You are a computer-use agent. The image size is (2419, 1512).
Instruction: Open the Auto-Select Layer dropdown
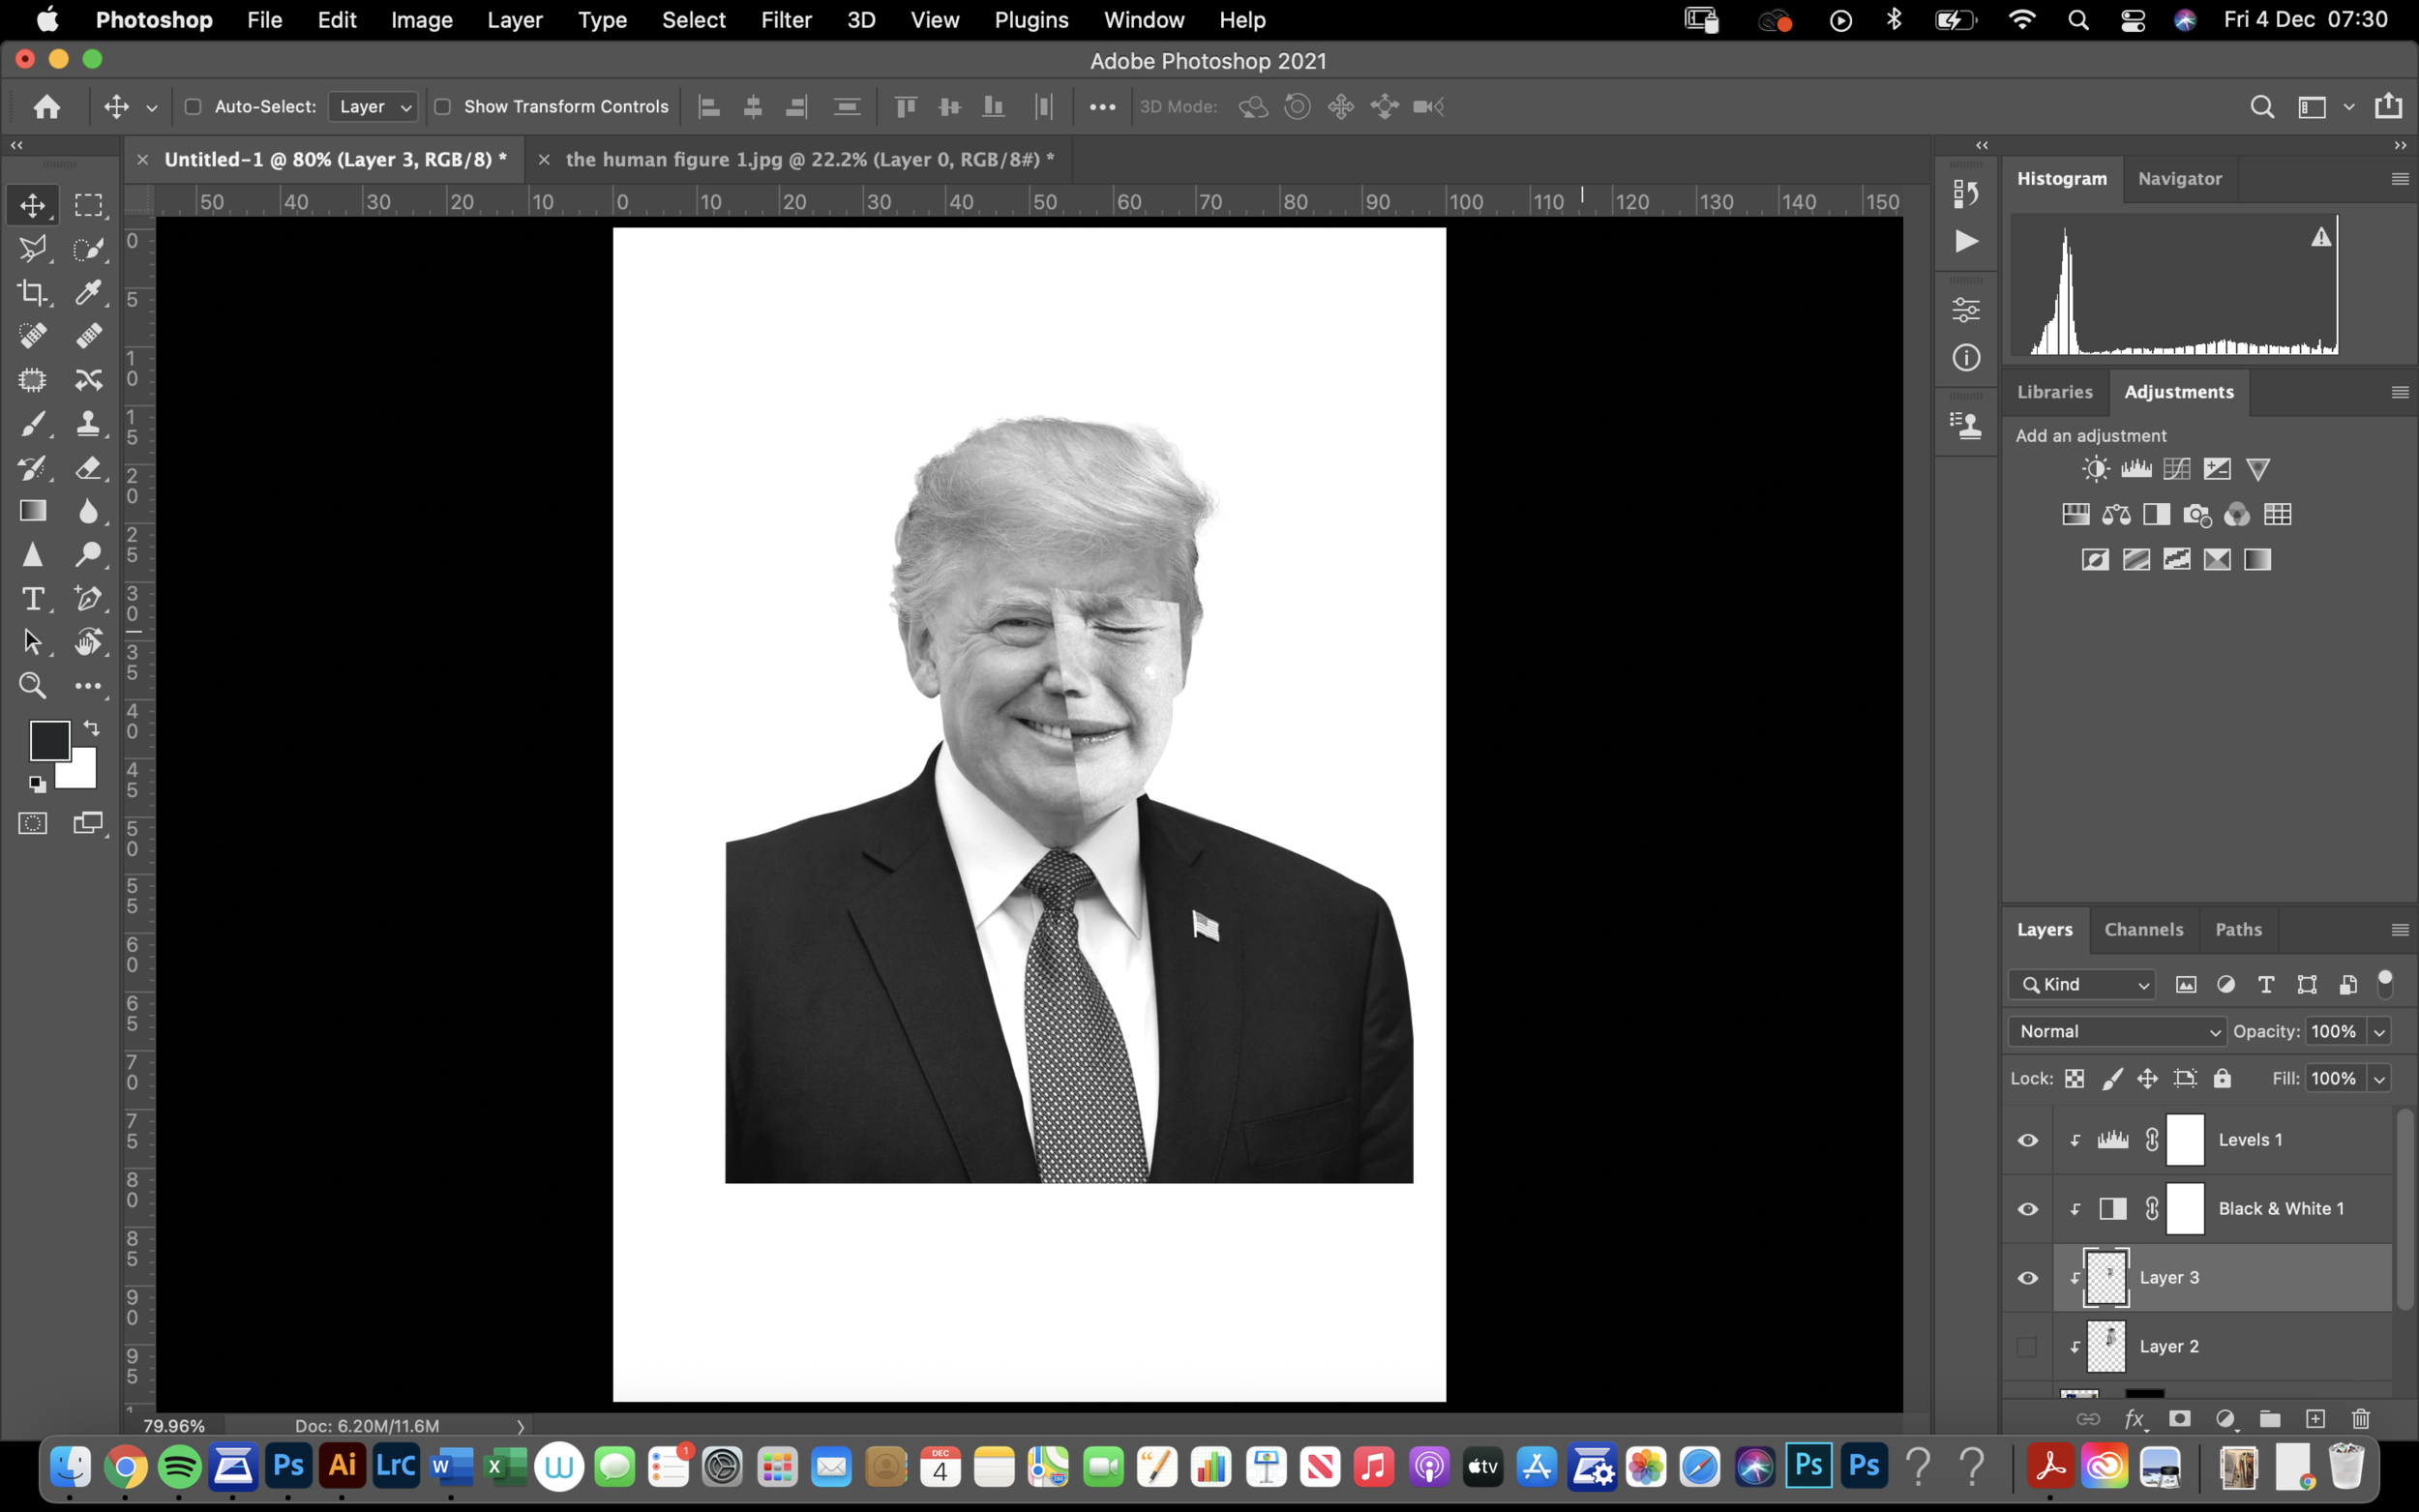pos(373,106)
